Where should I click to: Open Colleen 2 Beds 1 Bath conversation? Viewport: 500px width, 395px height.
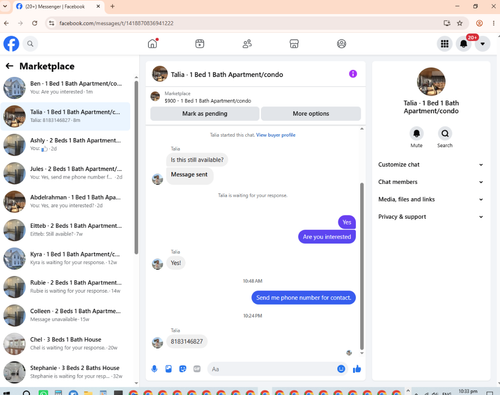(65, 315)
